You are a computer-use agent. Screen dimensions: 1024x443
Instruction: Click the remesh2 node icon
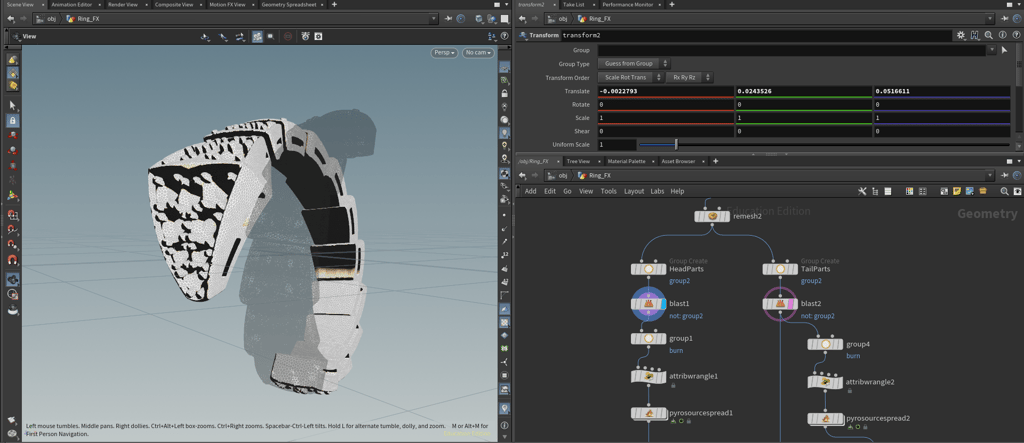(713, 216)
